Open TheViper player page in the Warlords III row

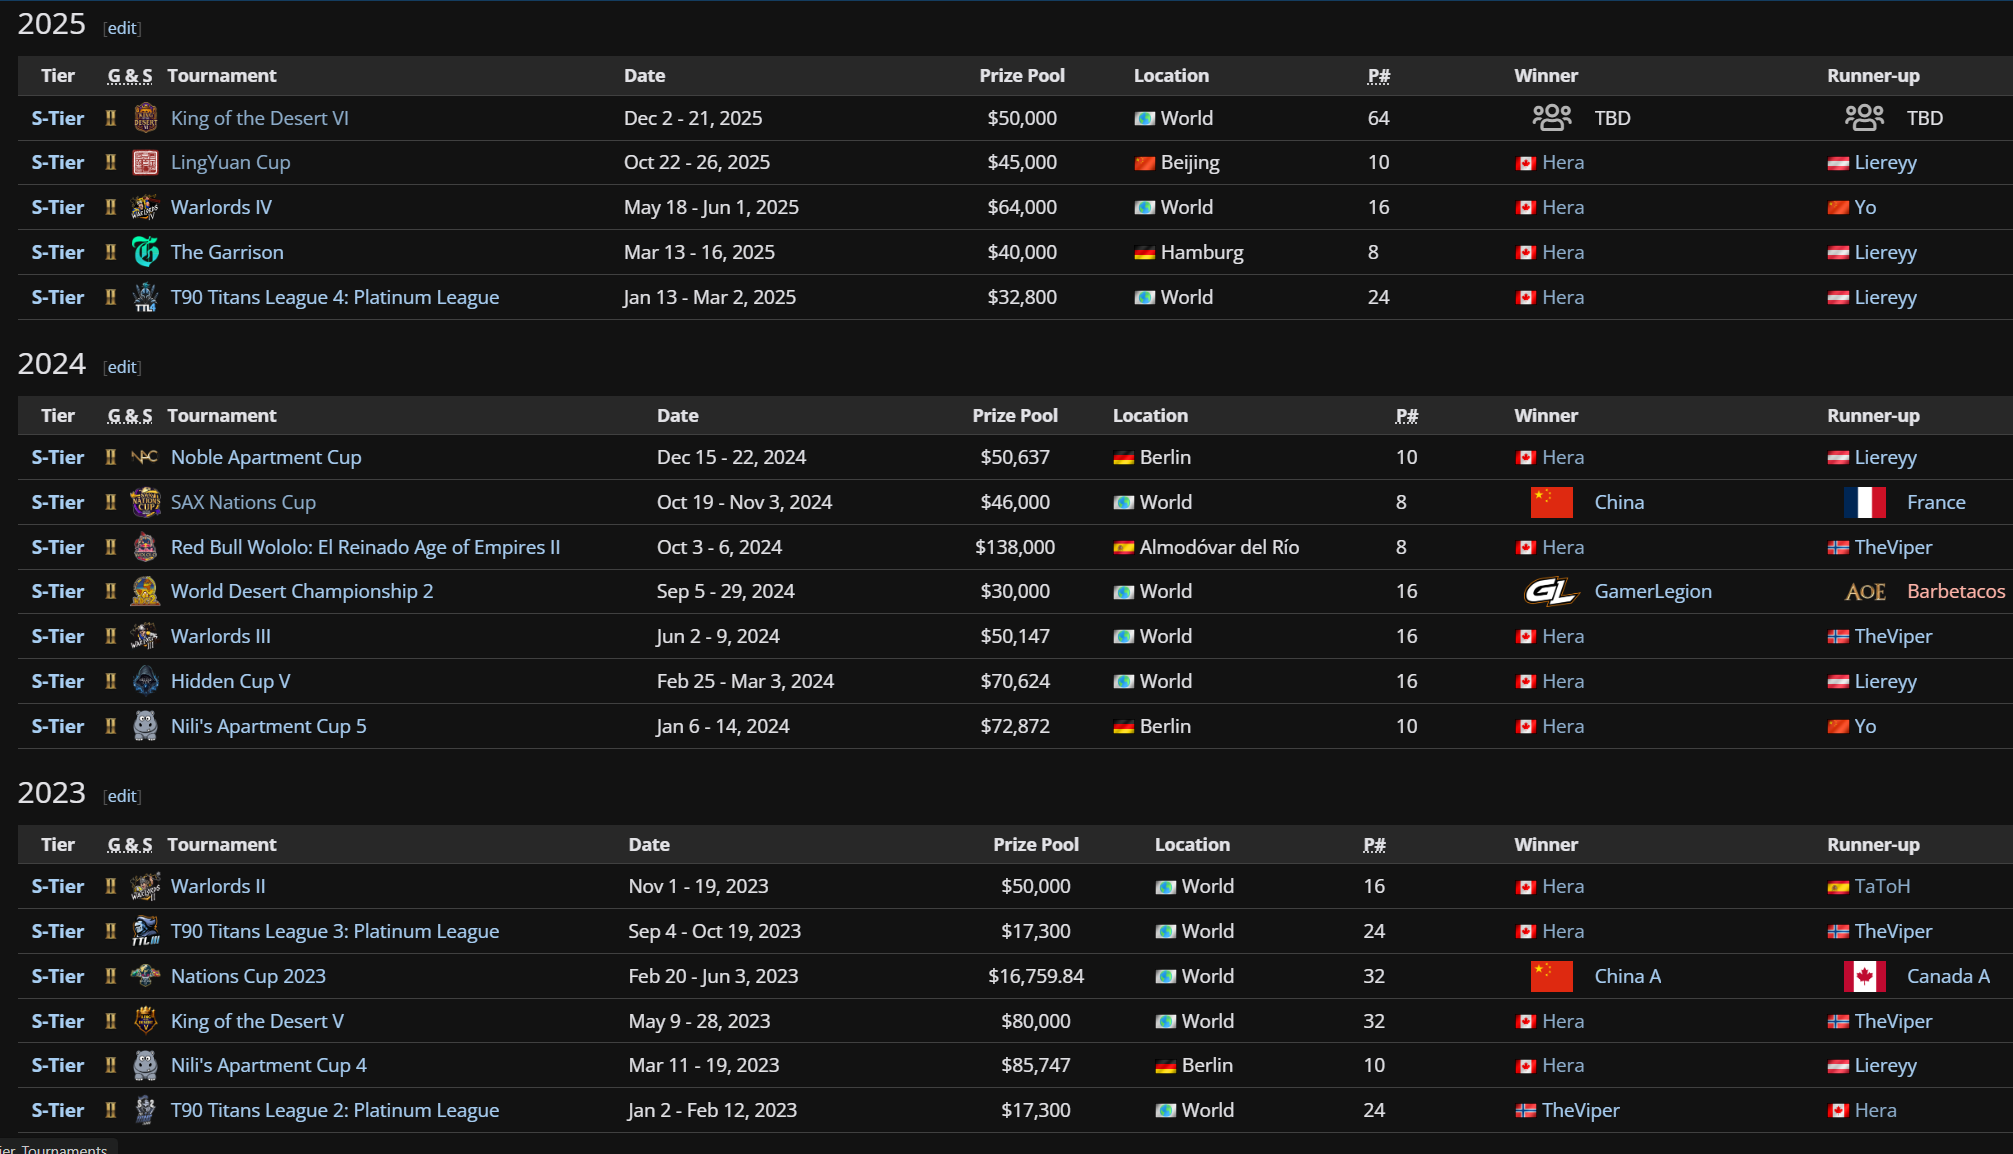tap(1892, 636)
